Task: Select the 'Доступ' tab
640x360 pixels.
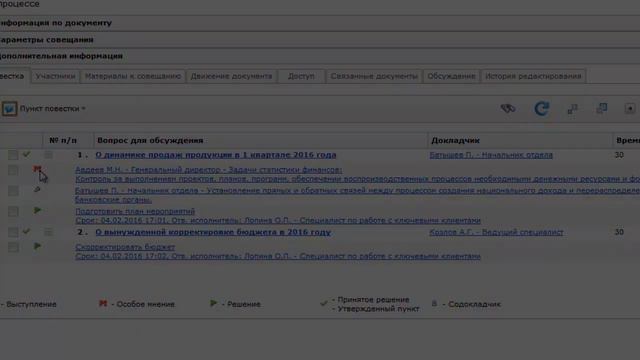Action: tap(301, 76)
